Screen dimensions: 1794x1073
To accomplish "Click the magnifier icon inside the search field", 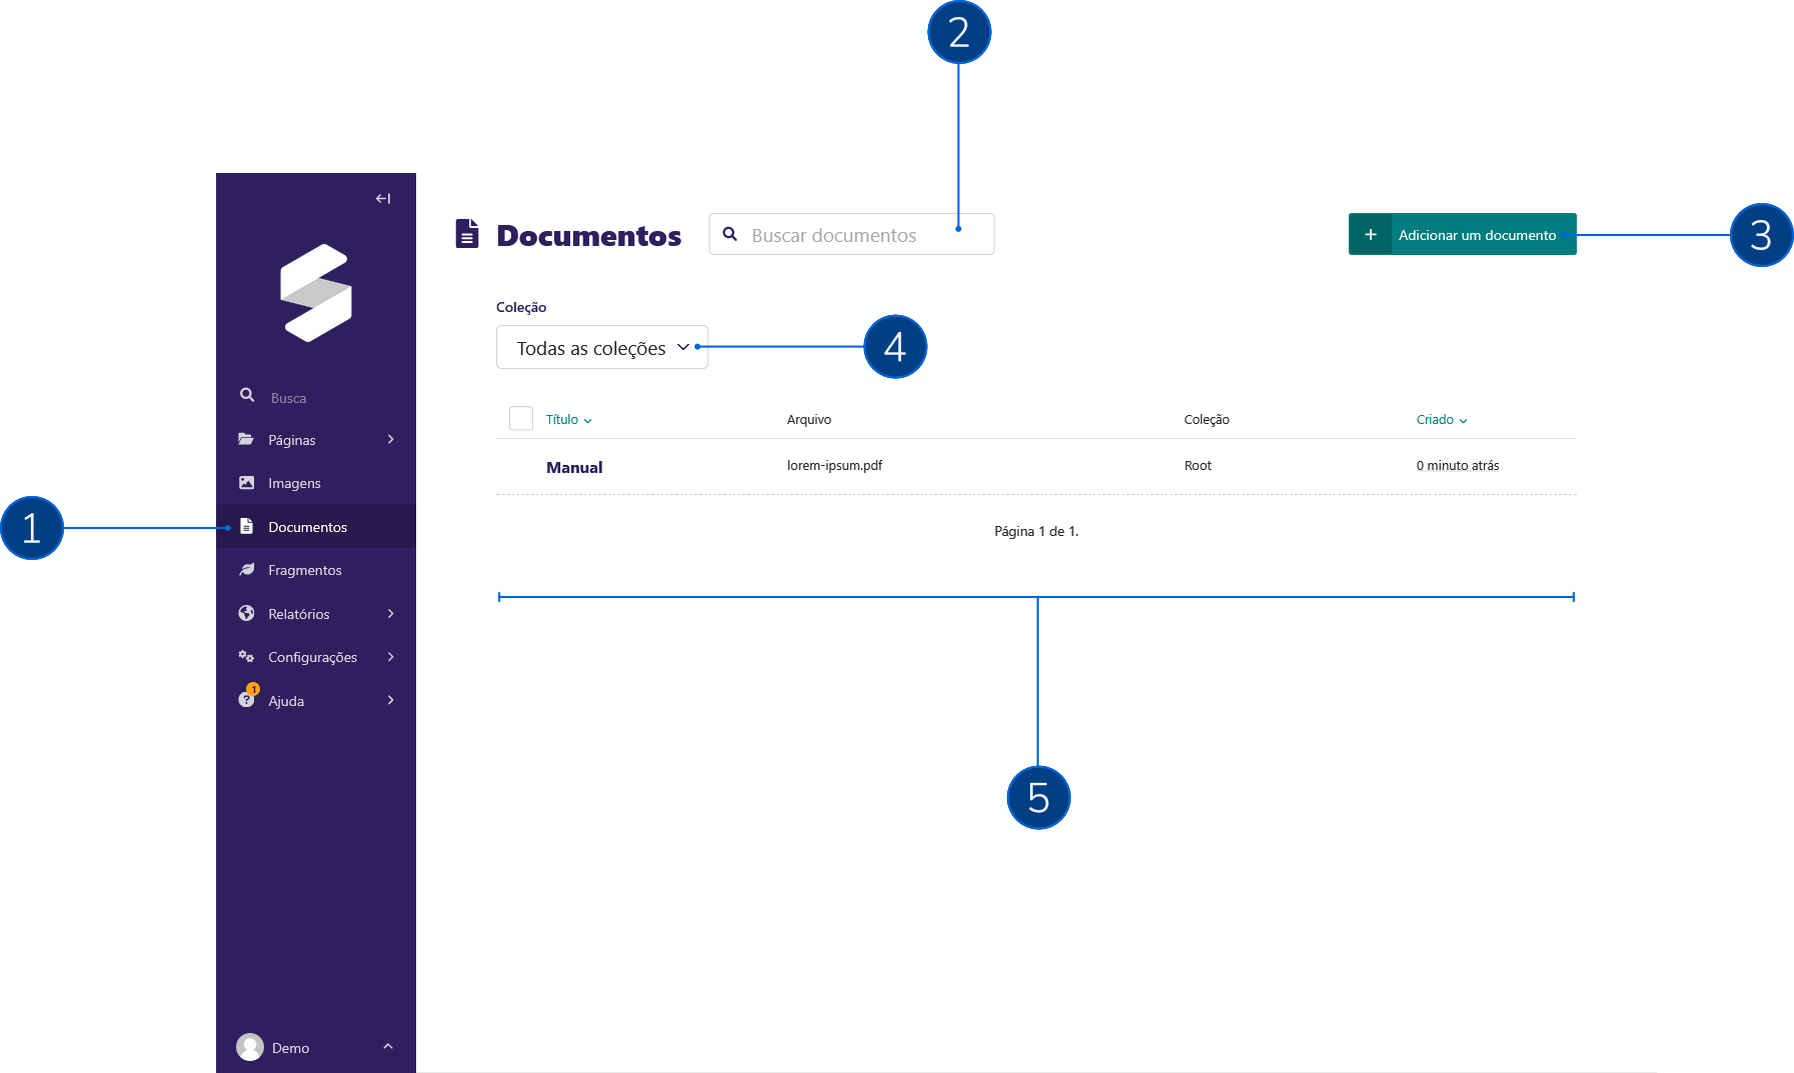I will 730,234.
